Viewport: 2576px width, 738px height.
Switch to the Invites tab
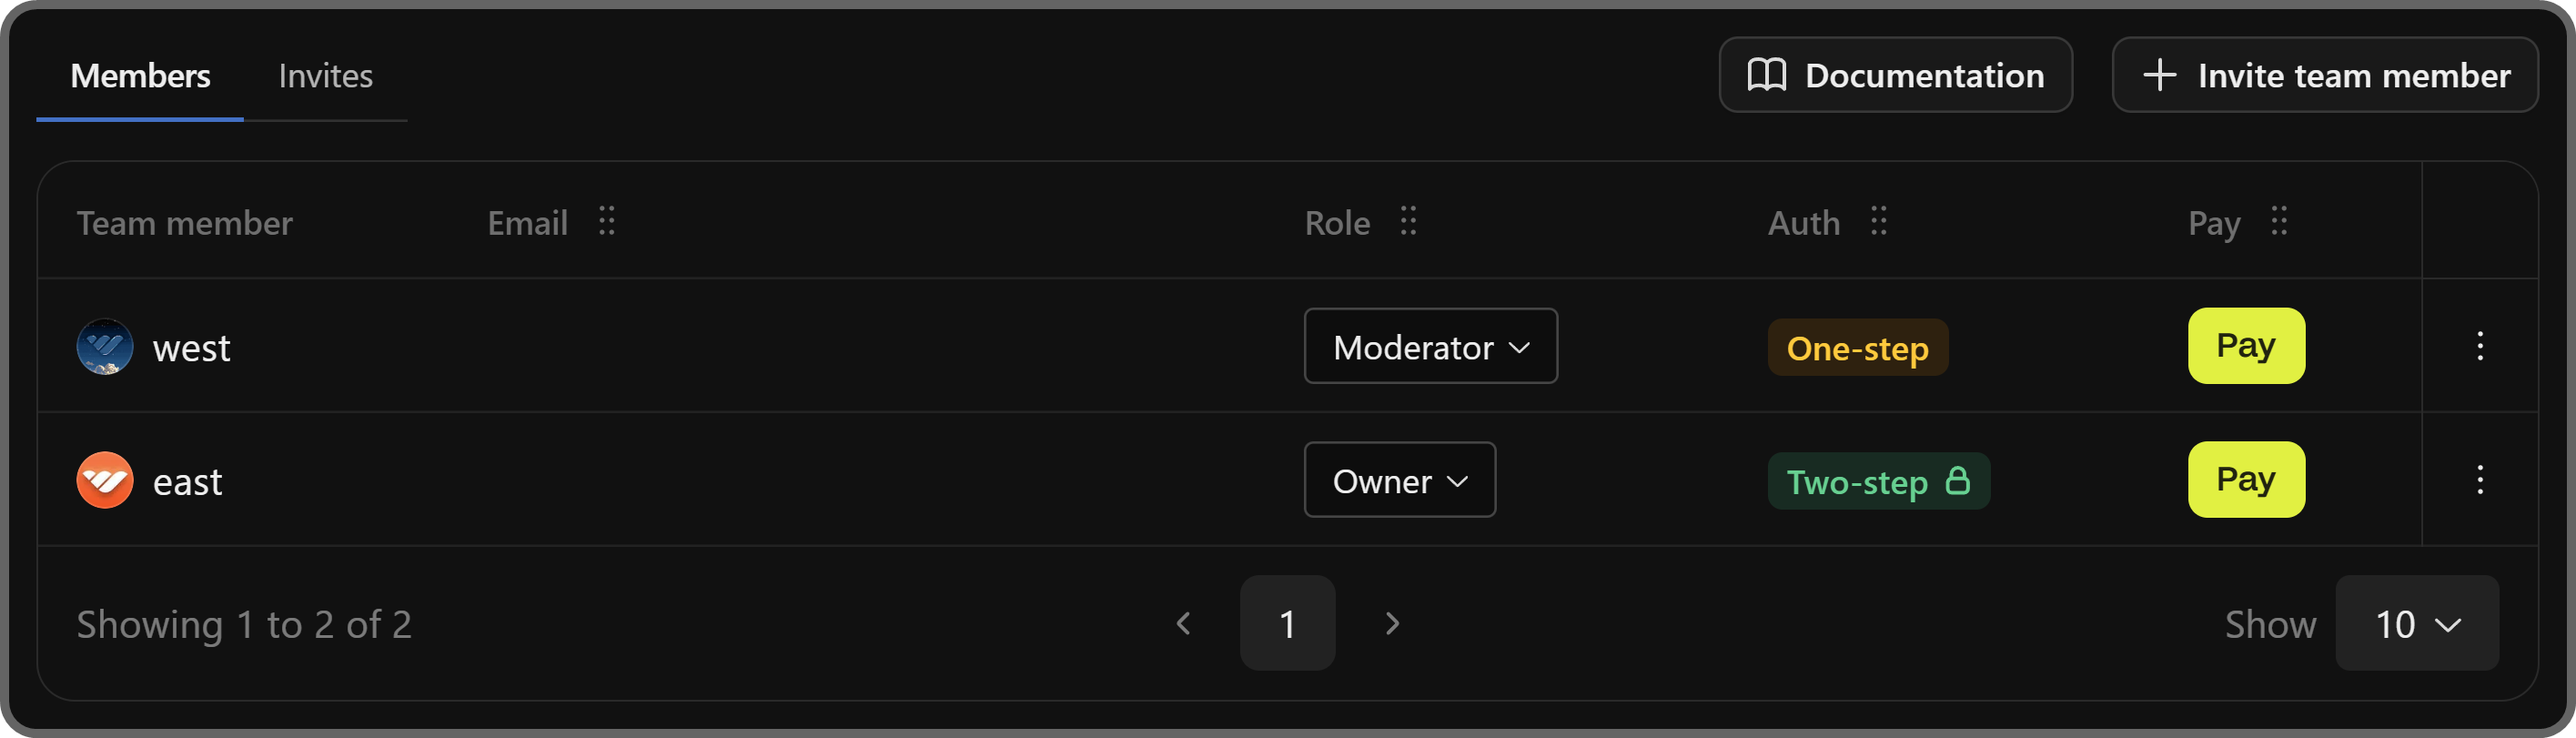point(325,76)
